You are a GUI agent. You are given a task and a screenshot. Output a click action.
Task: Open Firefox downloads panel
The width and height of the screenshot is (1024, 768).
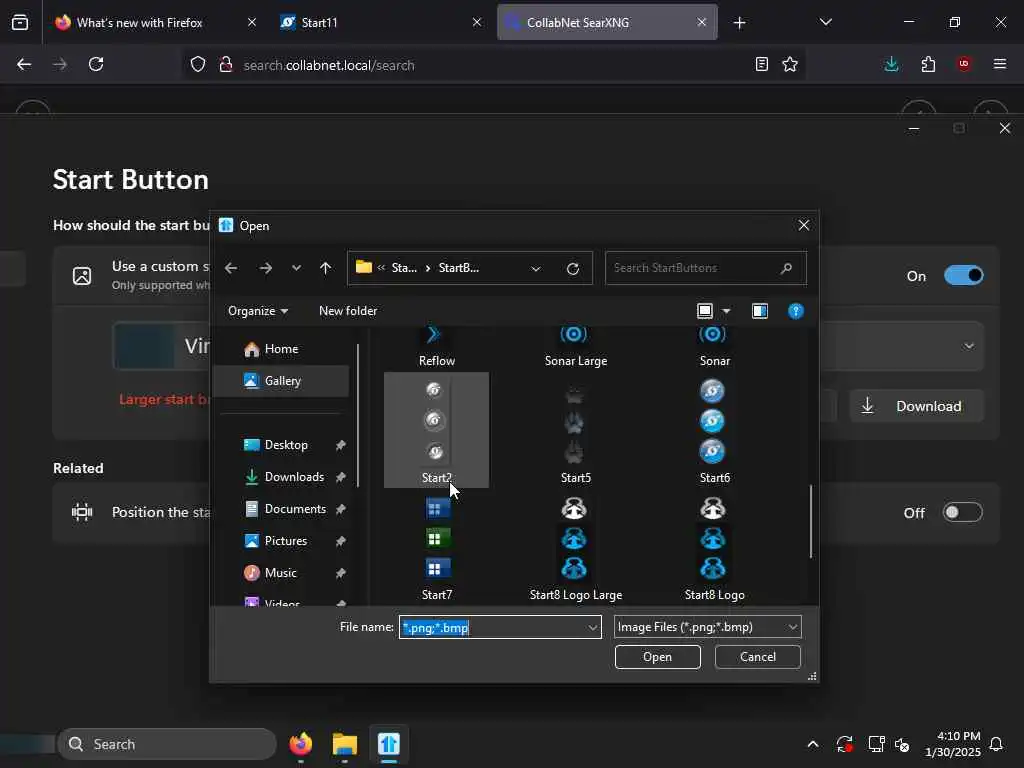891,64
